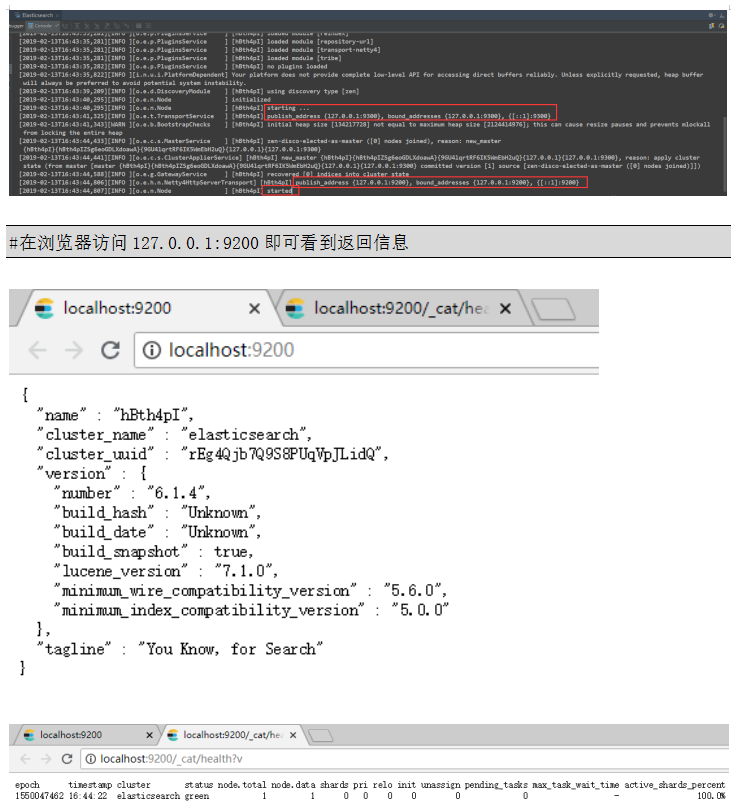Click the "started" log entry in IDE console
This screenshot has height=812, width=742.
tap(280, 191)
